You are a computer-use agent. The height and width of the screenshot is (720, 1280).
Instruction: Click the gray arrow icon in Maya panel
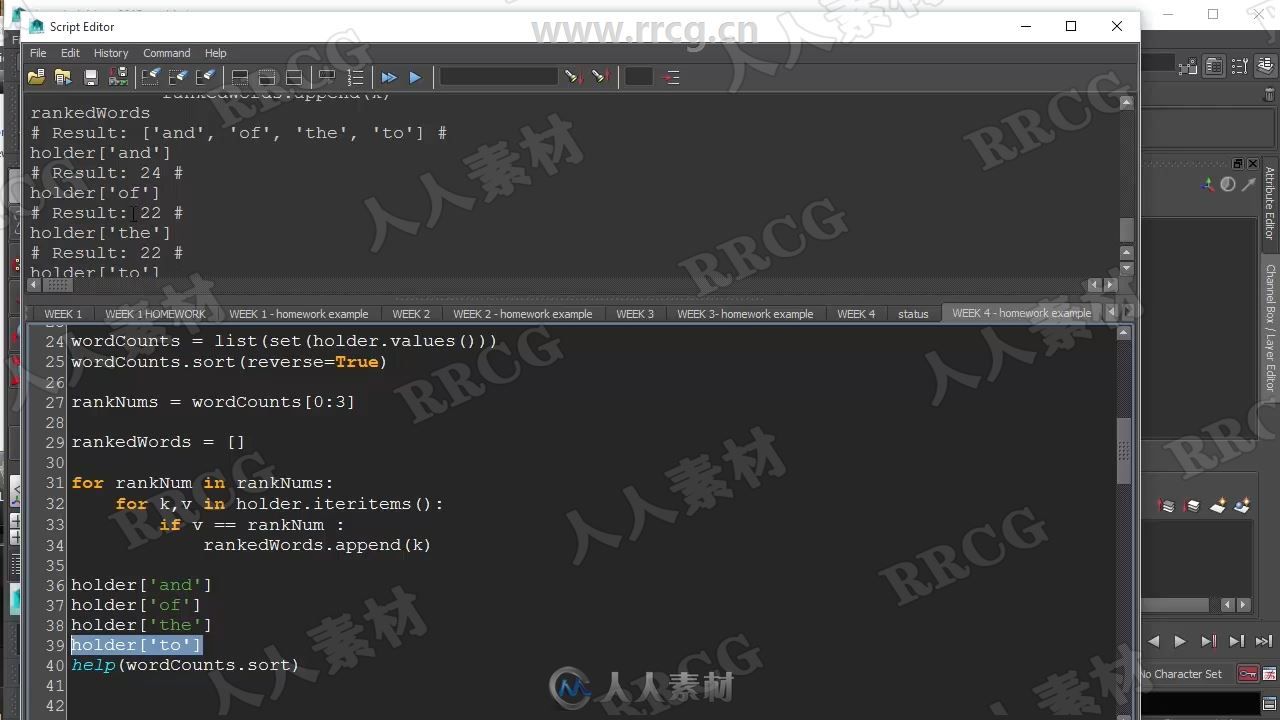point(1249,184)
